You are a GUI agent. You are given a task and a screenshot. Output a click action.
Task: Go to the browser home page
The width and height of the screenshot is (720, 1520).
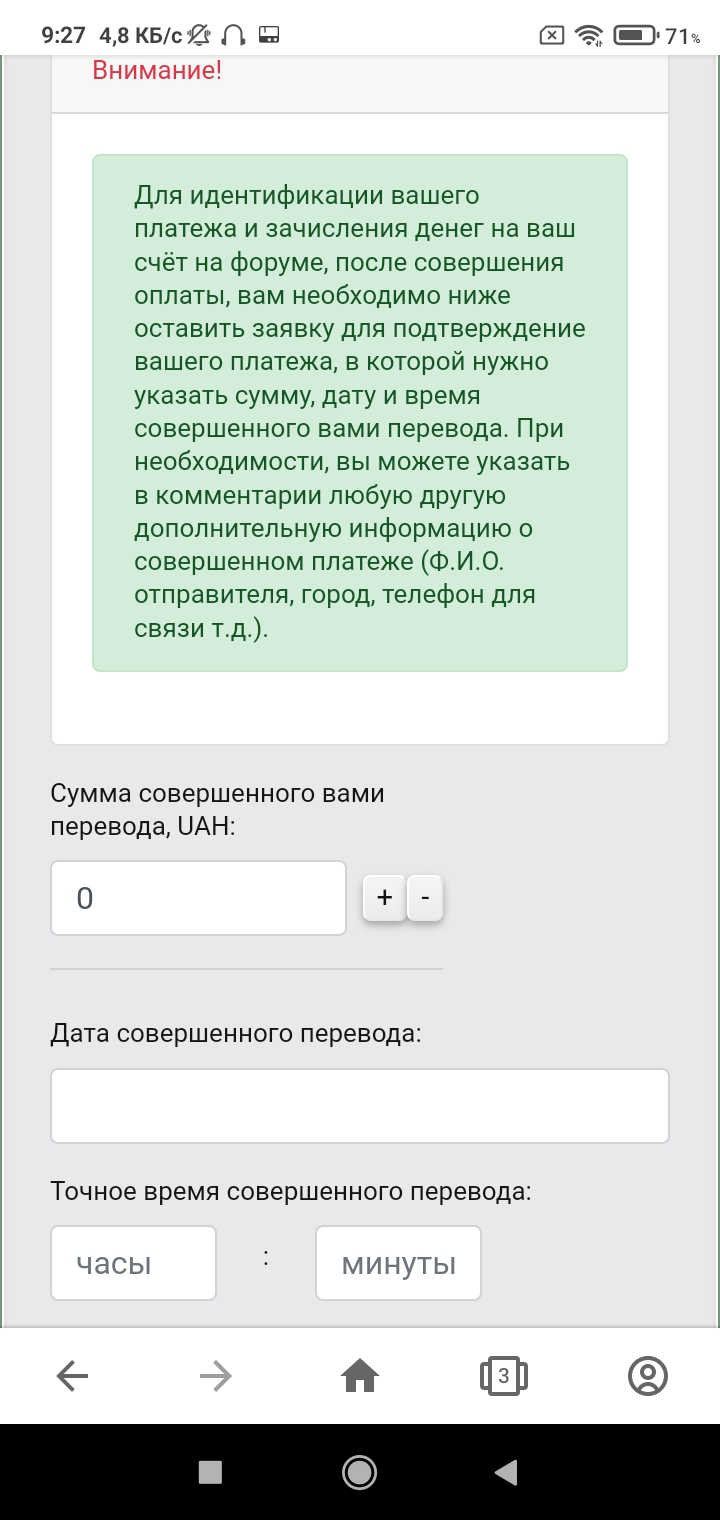[360, 1377]
